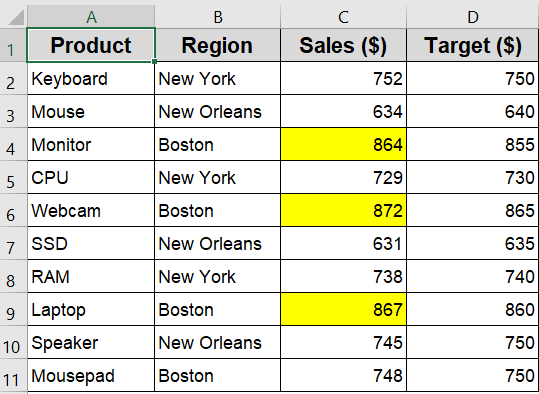Select row 11 header
The image size is (539, 394).
click(13, 375)
